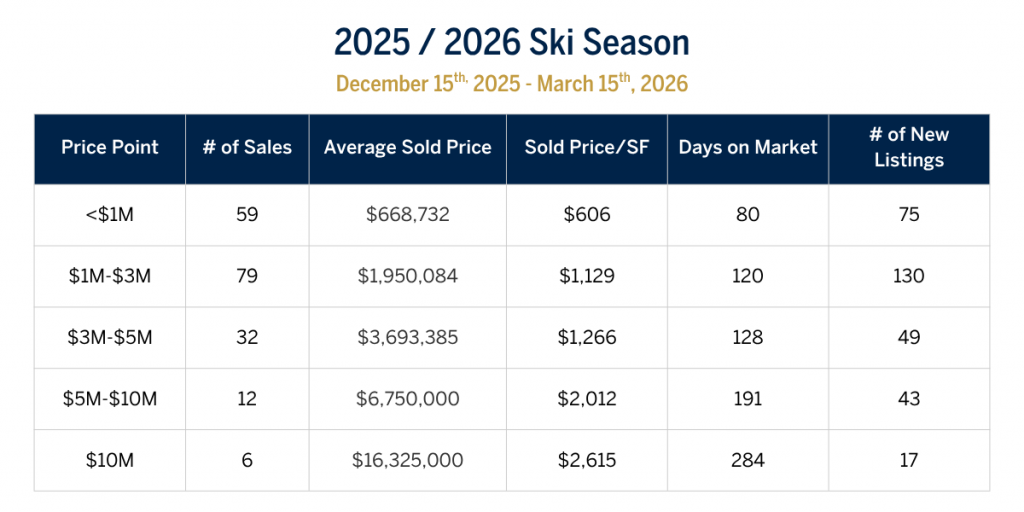Image resolution: width=1024 pixels, height=512 pixels.
Task: Click the "2025 / 2026 Ski Season" title
Action: (x=511, y=43)
